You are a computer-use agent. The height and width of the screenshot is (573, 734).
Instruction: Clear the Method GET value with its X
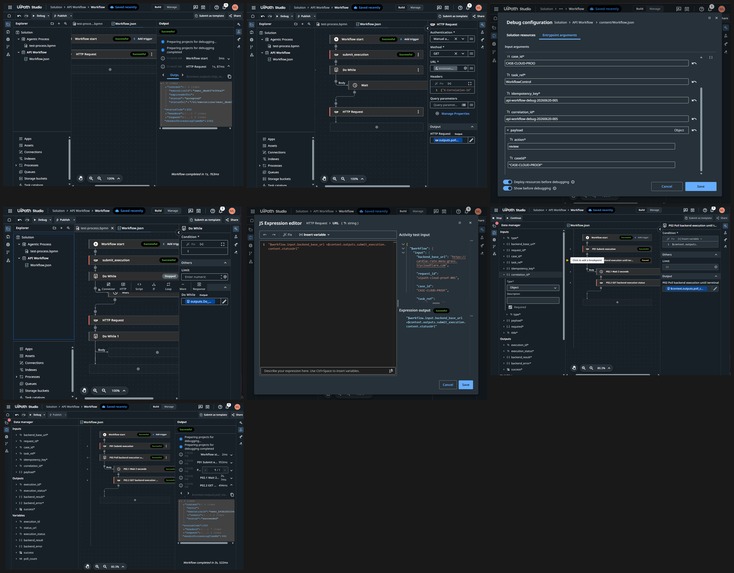455,53
